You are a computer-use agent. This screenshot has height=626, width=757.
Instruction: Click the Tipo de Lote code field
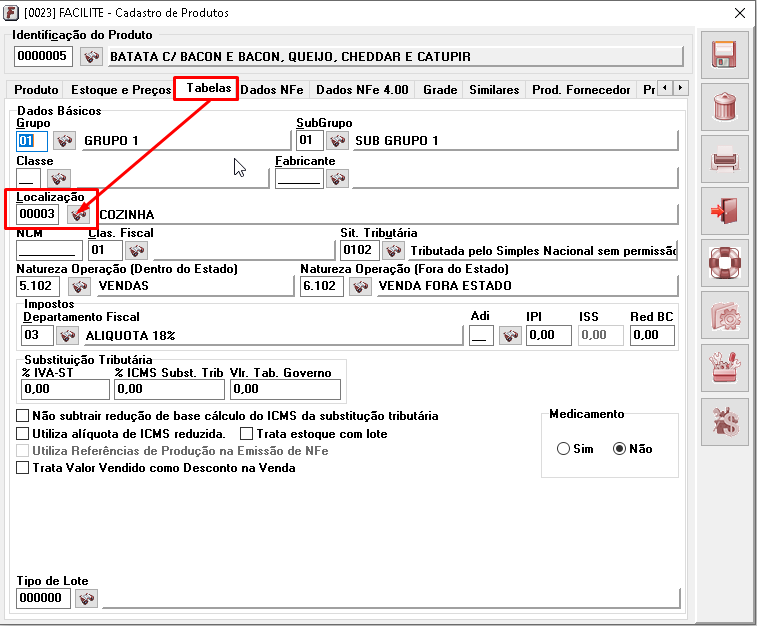(43, 598)
